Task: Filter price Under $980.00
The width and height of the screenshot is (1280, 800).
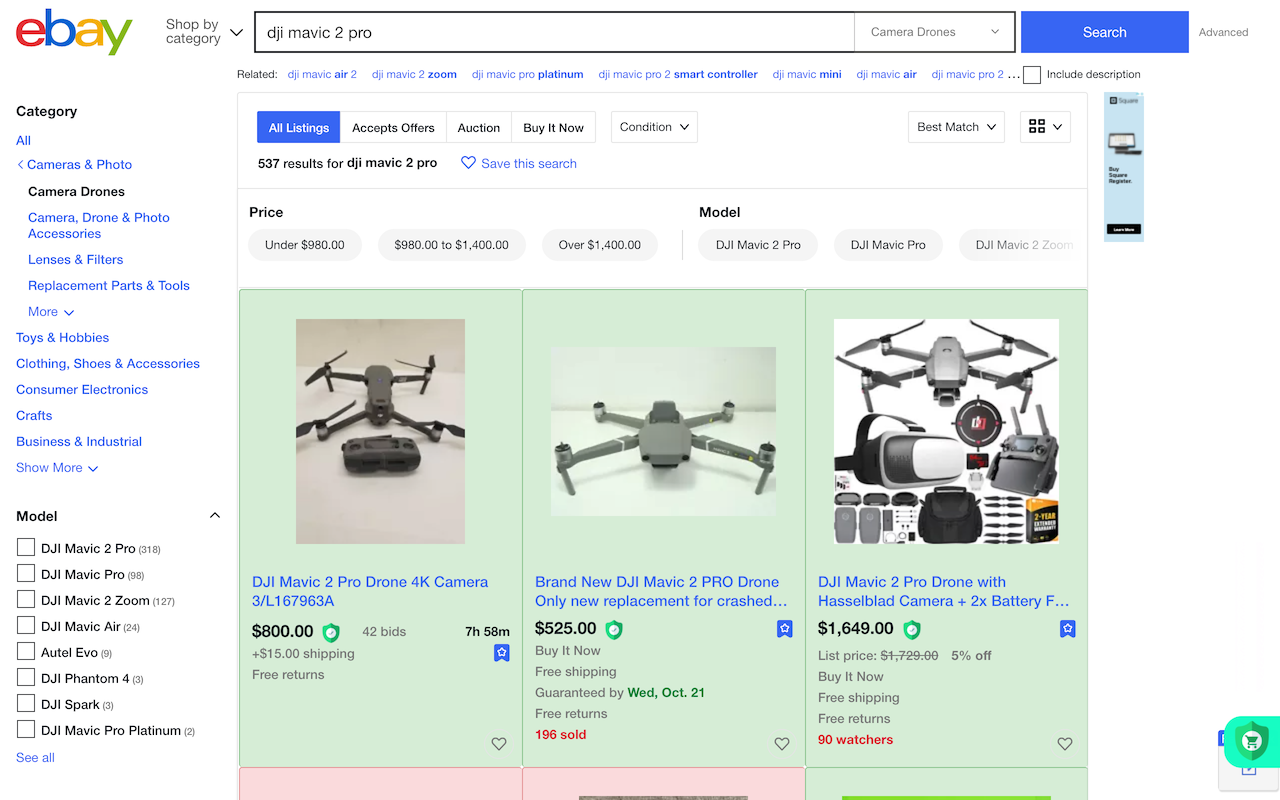Action: point(305,245)
